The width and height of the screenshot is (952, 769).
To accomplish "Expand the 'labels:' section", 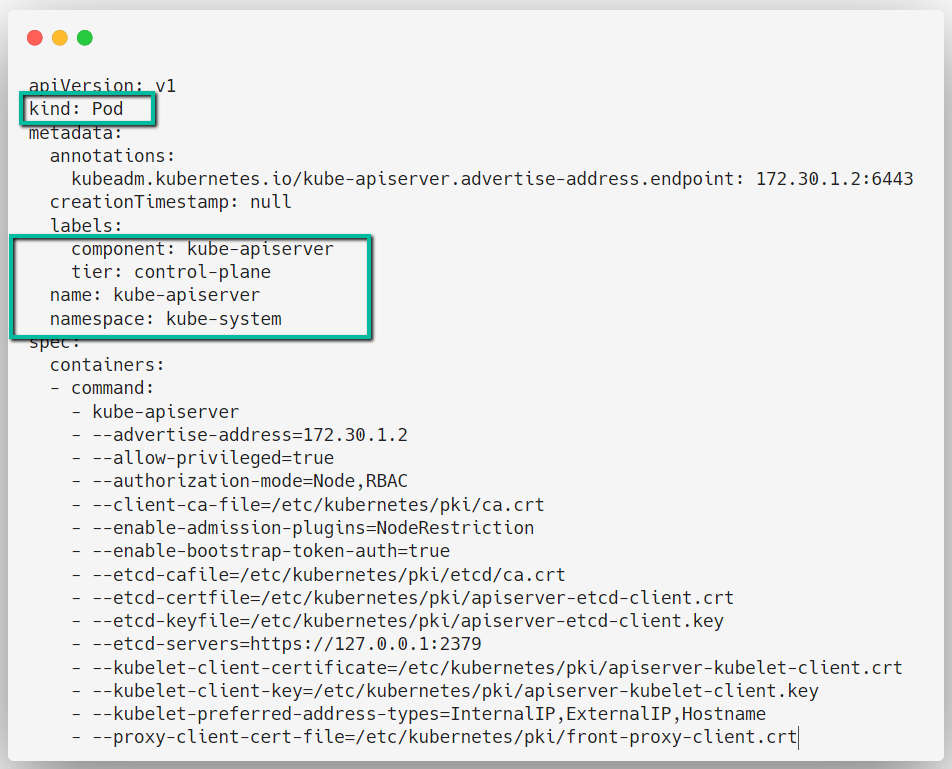I will coord(86,225).
